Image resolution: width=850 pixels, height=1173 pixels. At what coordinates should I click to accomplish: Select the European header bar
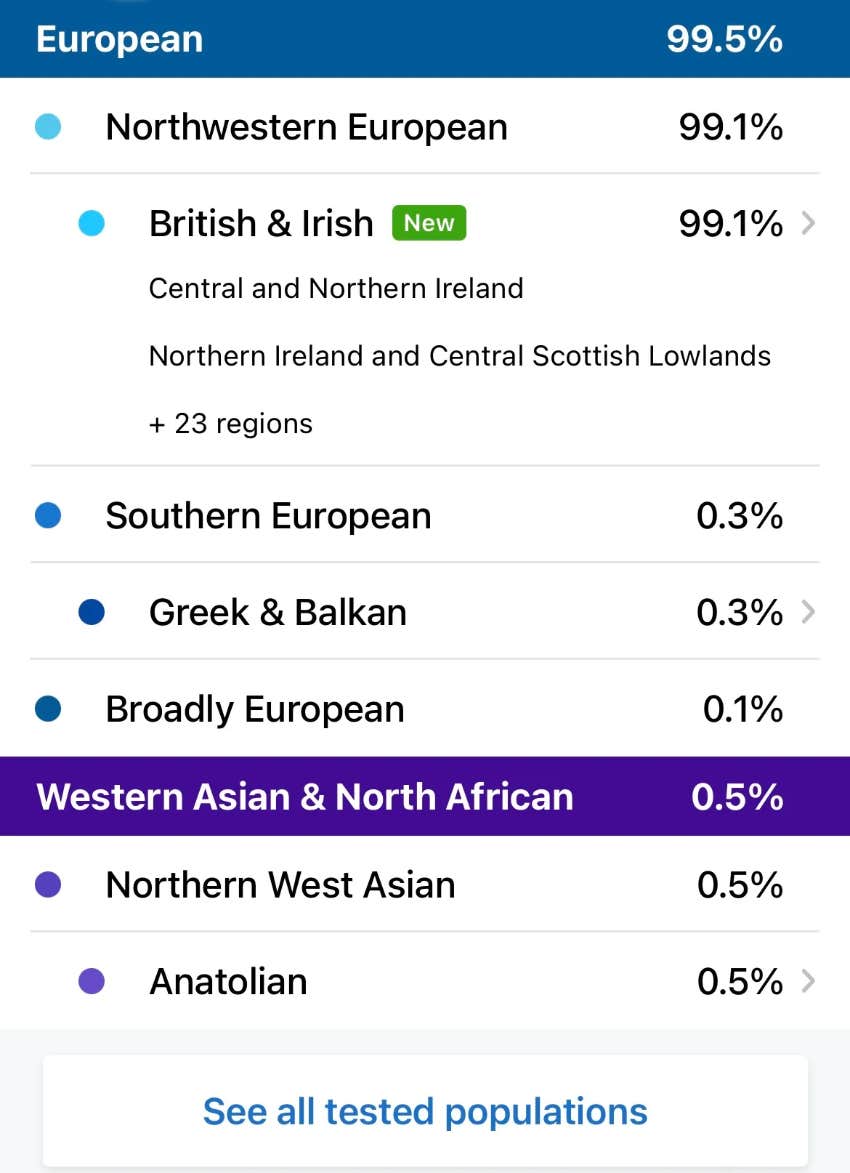click(424, 40)
